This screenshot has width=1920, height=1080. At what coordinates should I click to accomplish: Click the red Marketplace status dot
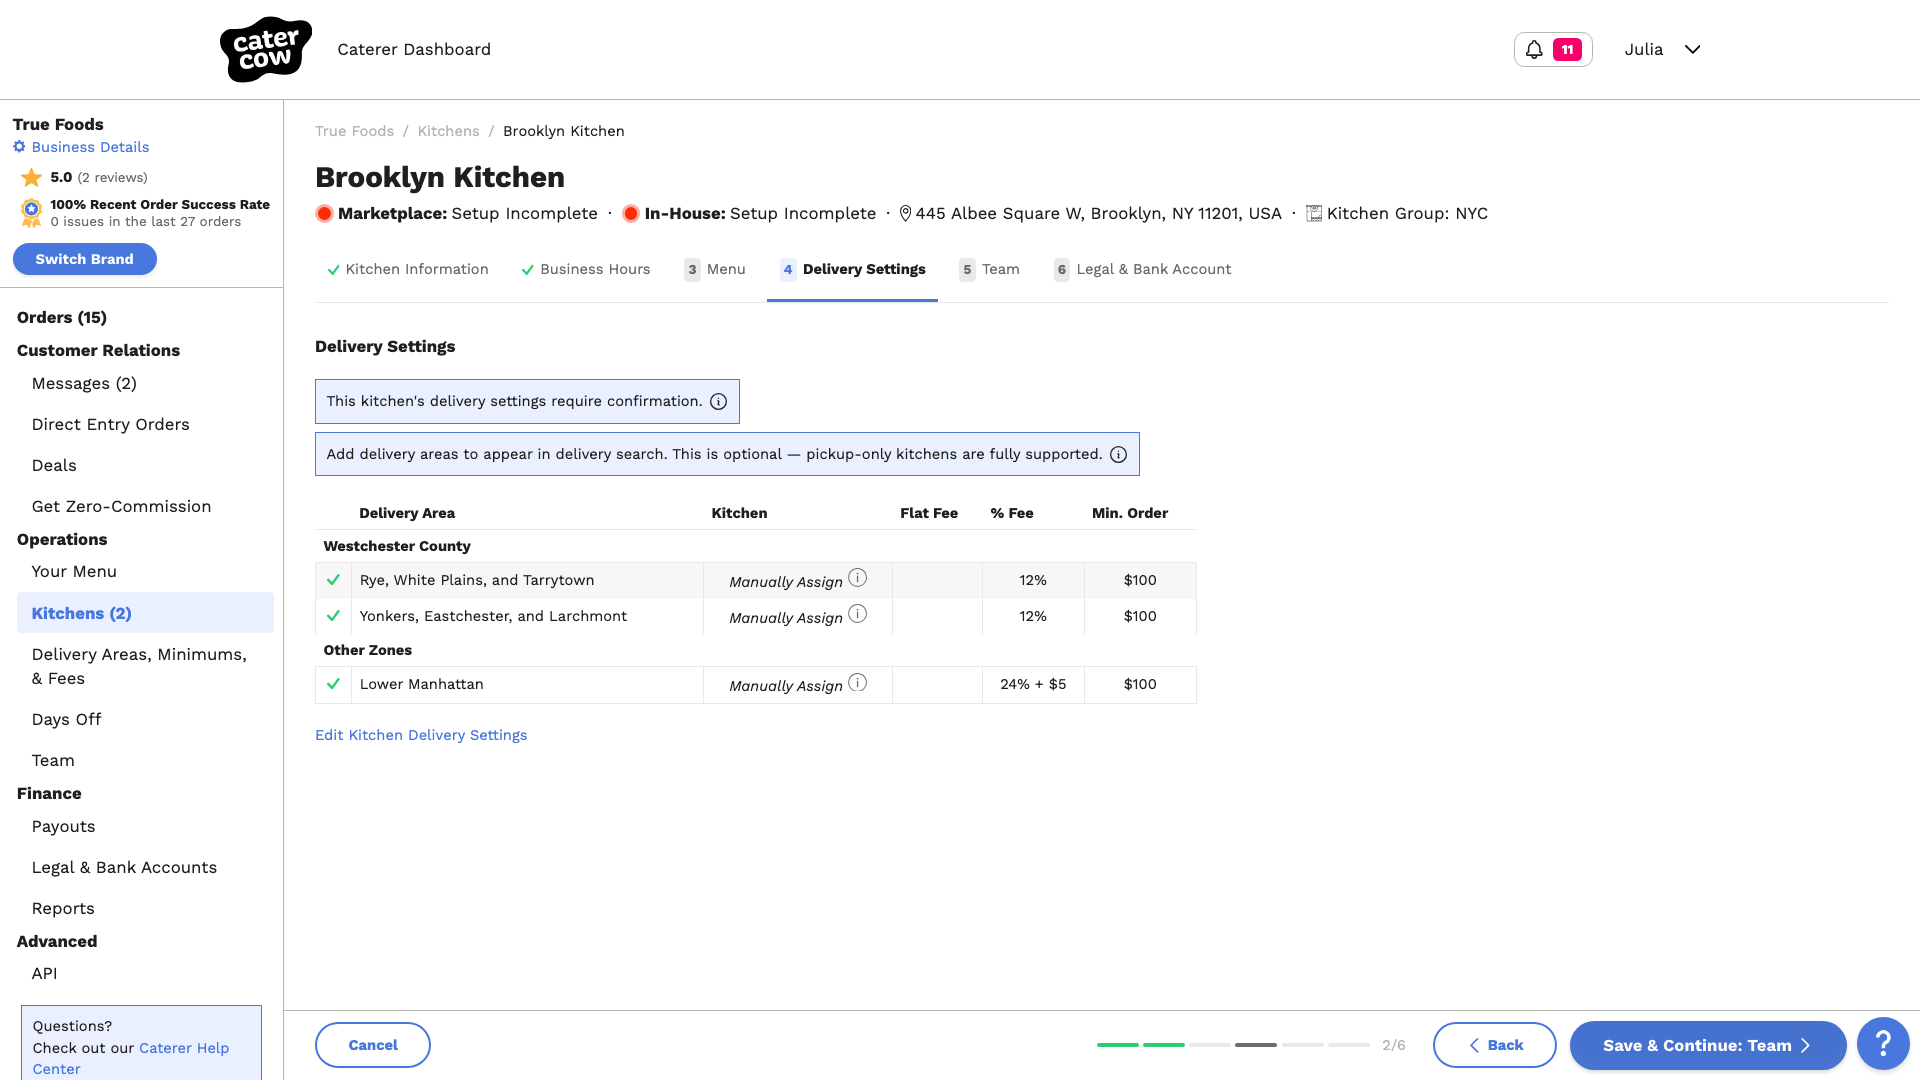(324, 213)
